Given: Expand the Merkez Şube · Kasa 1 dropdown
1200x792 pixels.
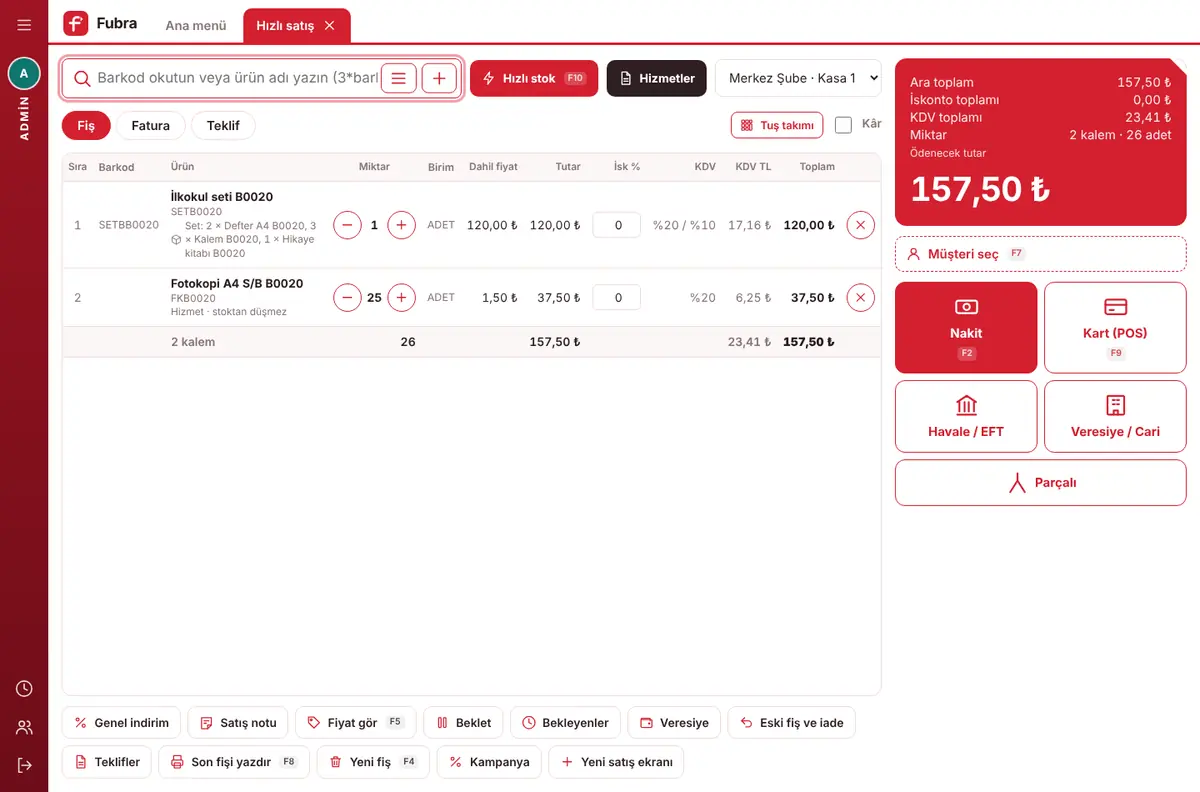Looking at the screenshot, I should 798,78.
